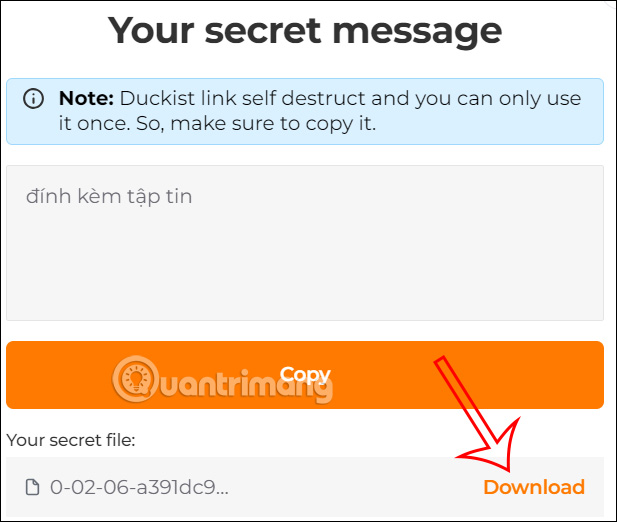
Task: Click the empty lower area of the message box
Action: coord(305,275)
